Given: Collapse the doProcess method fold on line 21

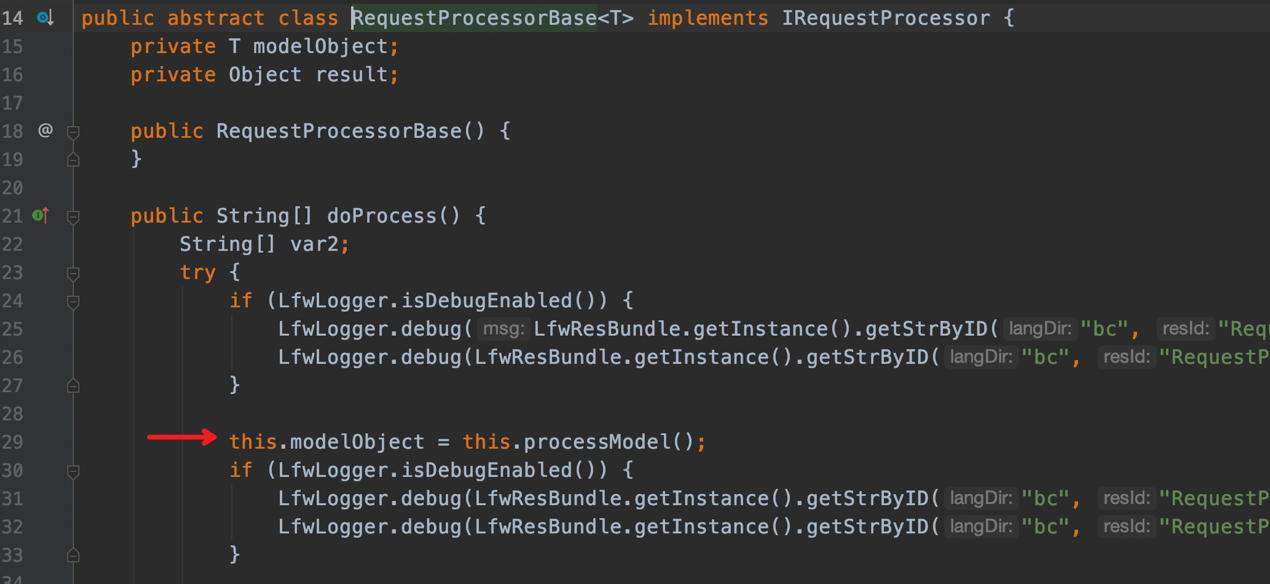Looking at the screenshot, I should 73,216.
